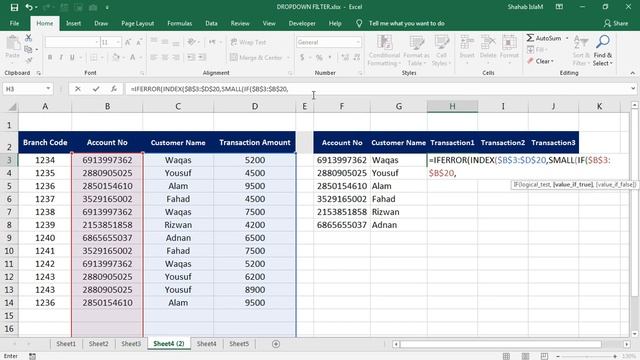Click the Share button
Viewport: 640px width, 360px height.
coord(616,24)
